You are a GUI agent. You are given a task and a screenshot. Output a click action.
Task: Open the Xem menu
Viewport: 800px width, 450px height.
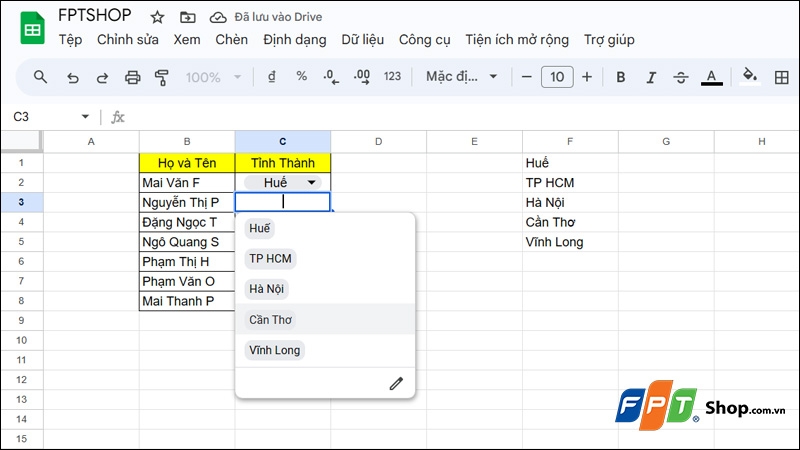pyautogui.click(x=187, y=40)
